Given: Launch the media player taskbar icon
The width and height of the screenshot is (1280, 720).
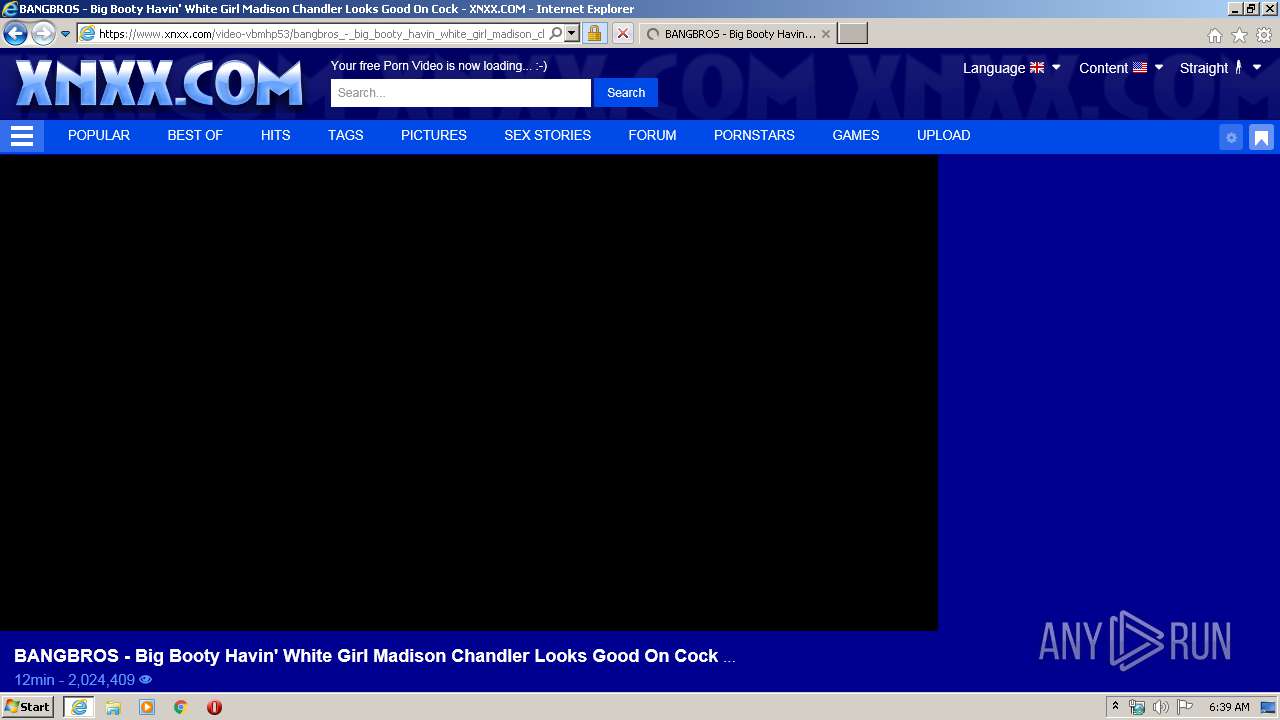Looking at the screenshot, I should coord(147,707).
